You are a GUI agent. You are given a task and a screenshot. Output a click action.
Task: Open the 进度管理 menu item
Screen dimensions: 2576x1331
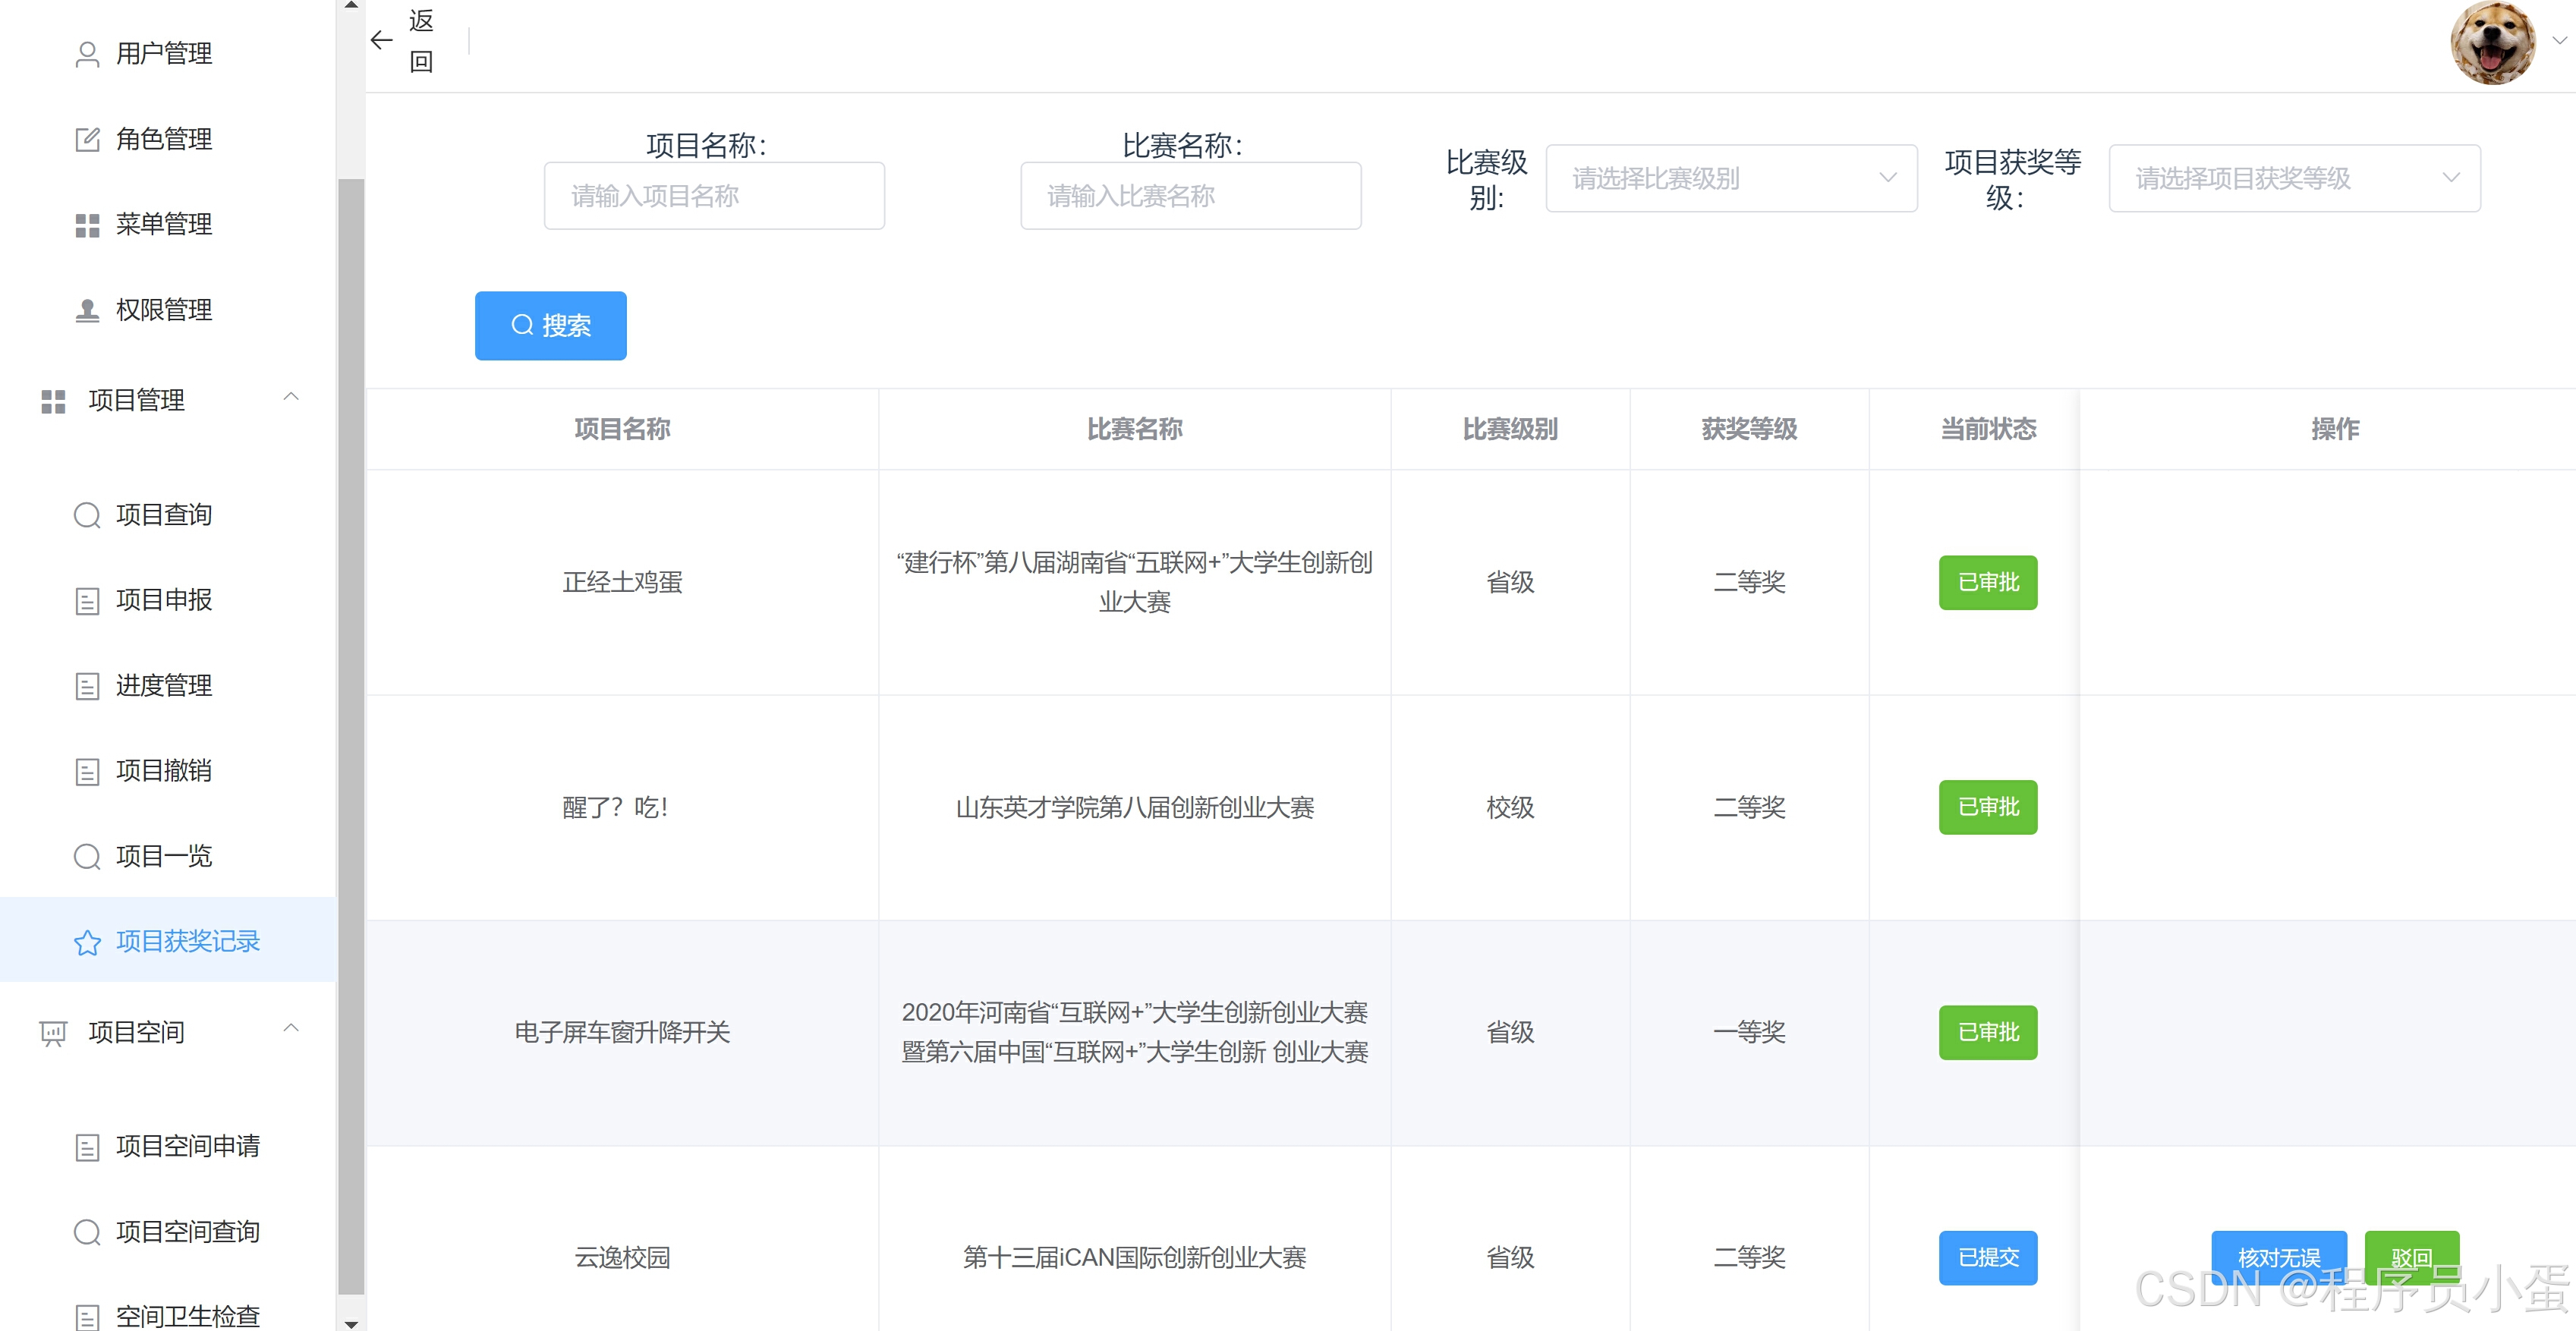tap(163, 686)
